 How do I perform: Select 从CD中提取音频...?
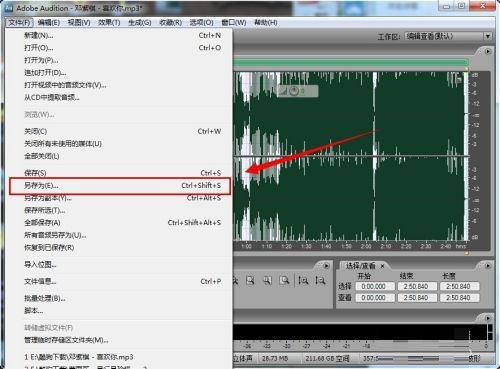(x=120, y=97)
